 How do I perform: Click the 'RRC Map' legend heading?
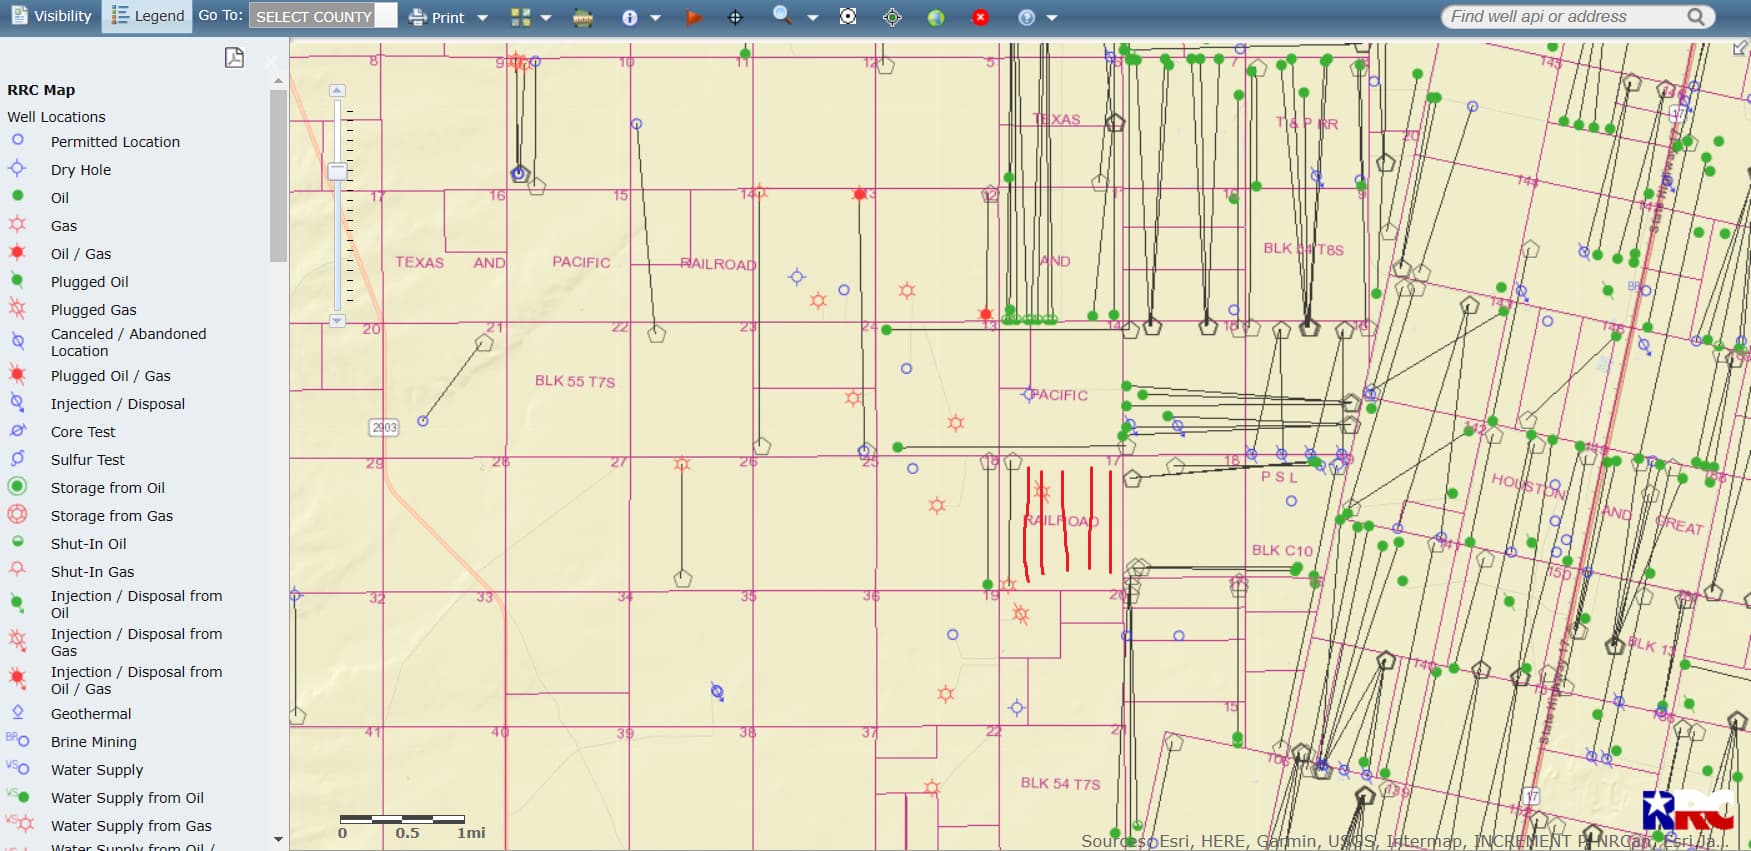click(x=41, y=90)
